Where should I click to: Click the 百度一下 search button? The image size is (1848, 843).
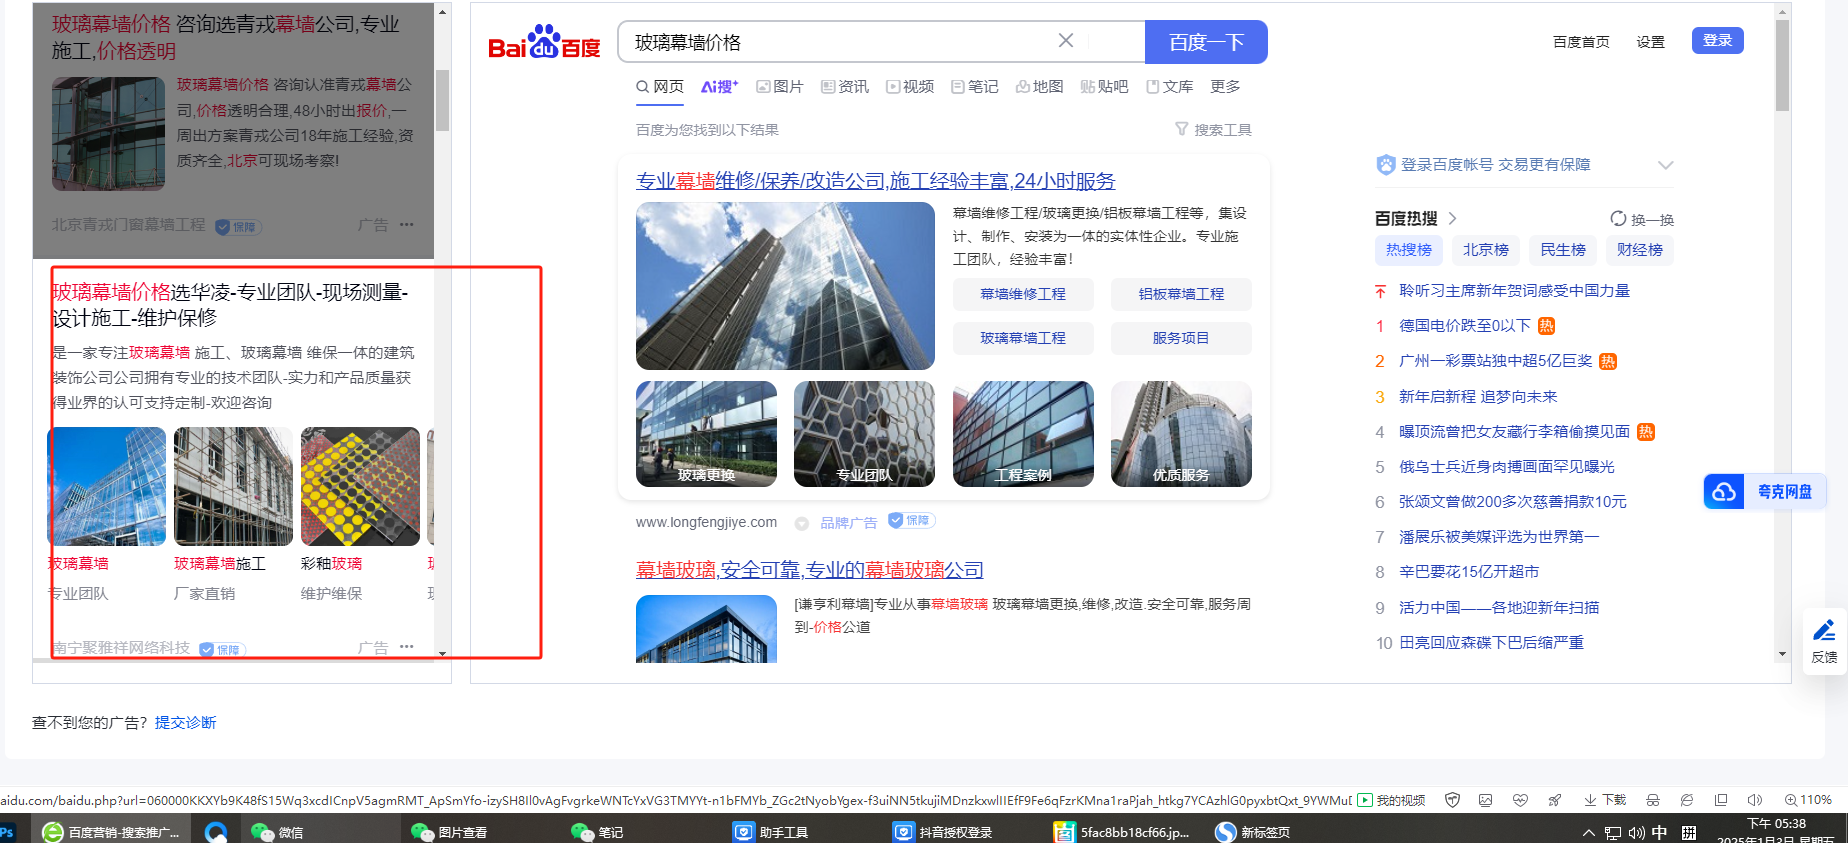pos(1206,42)
